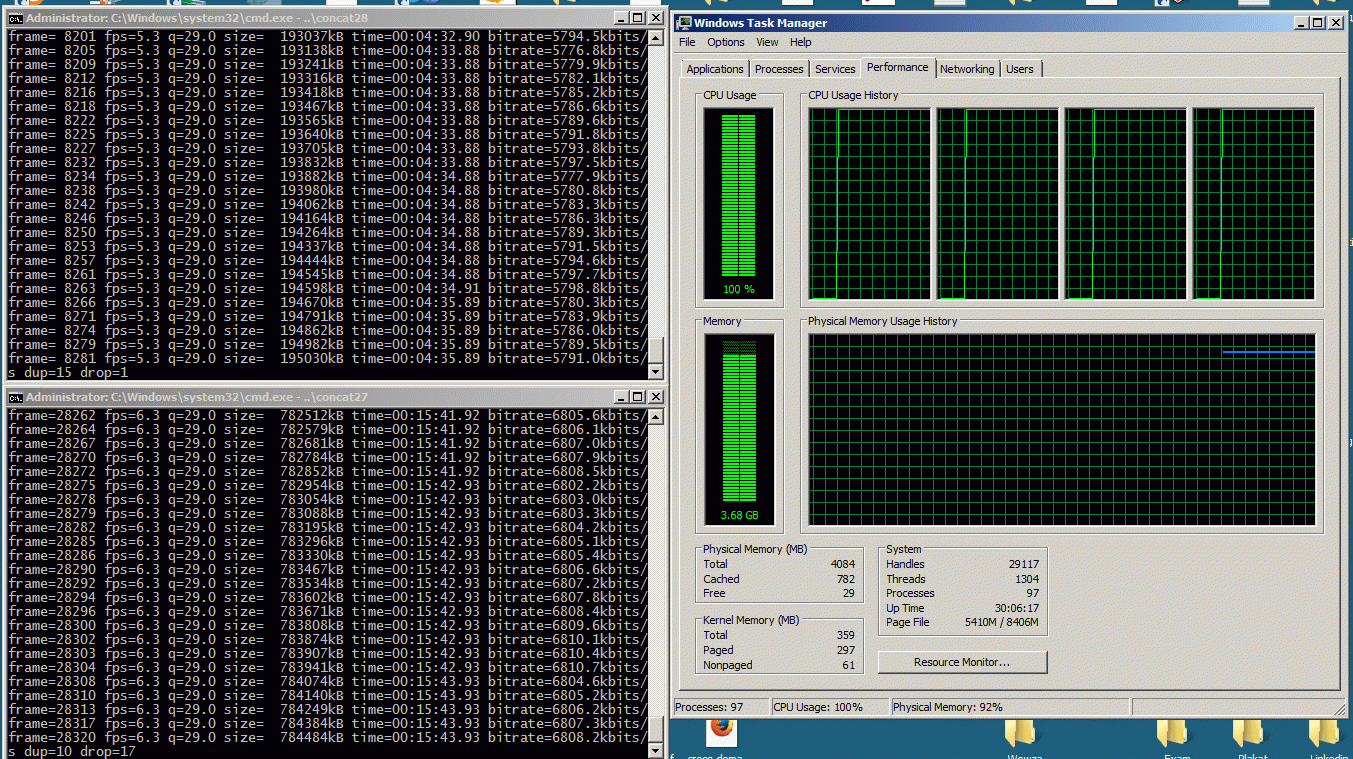Minimize the concat27 command prompt window

621,397
